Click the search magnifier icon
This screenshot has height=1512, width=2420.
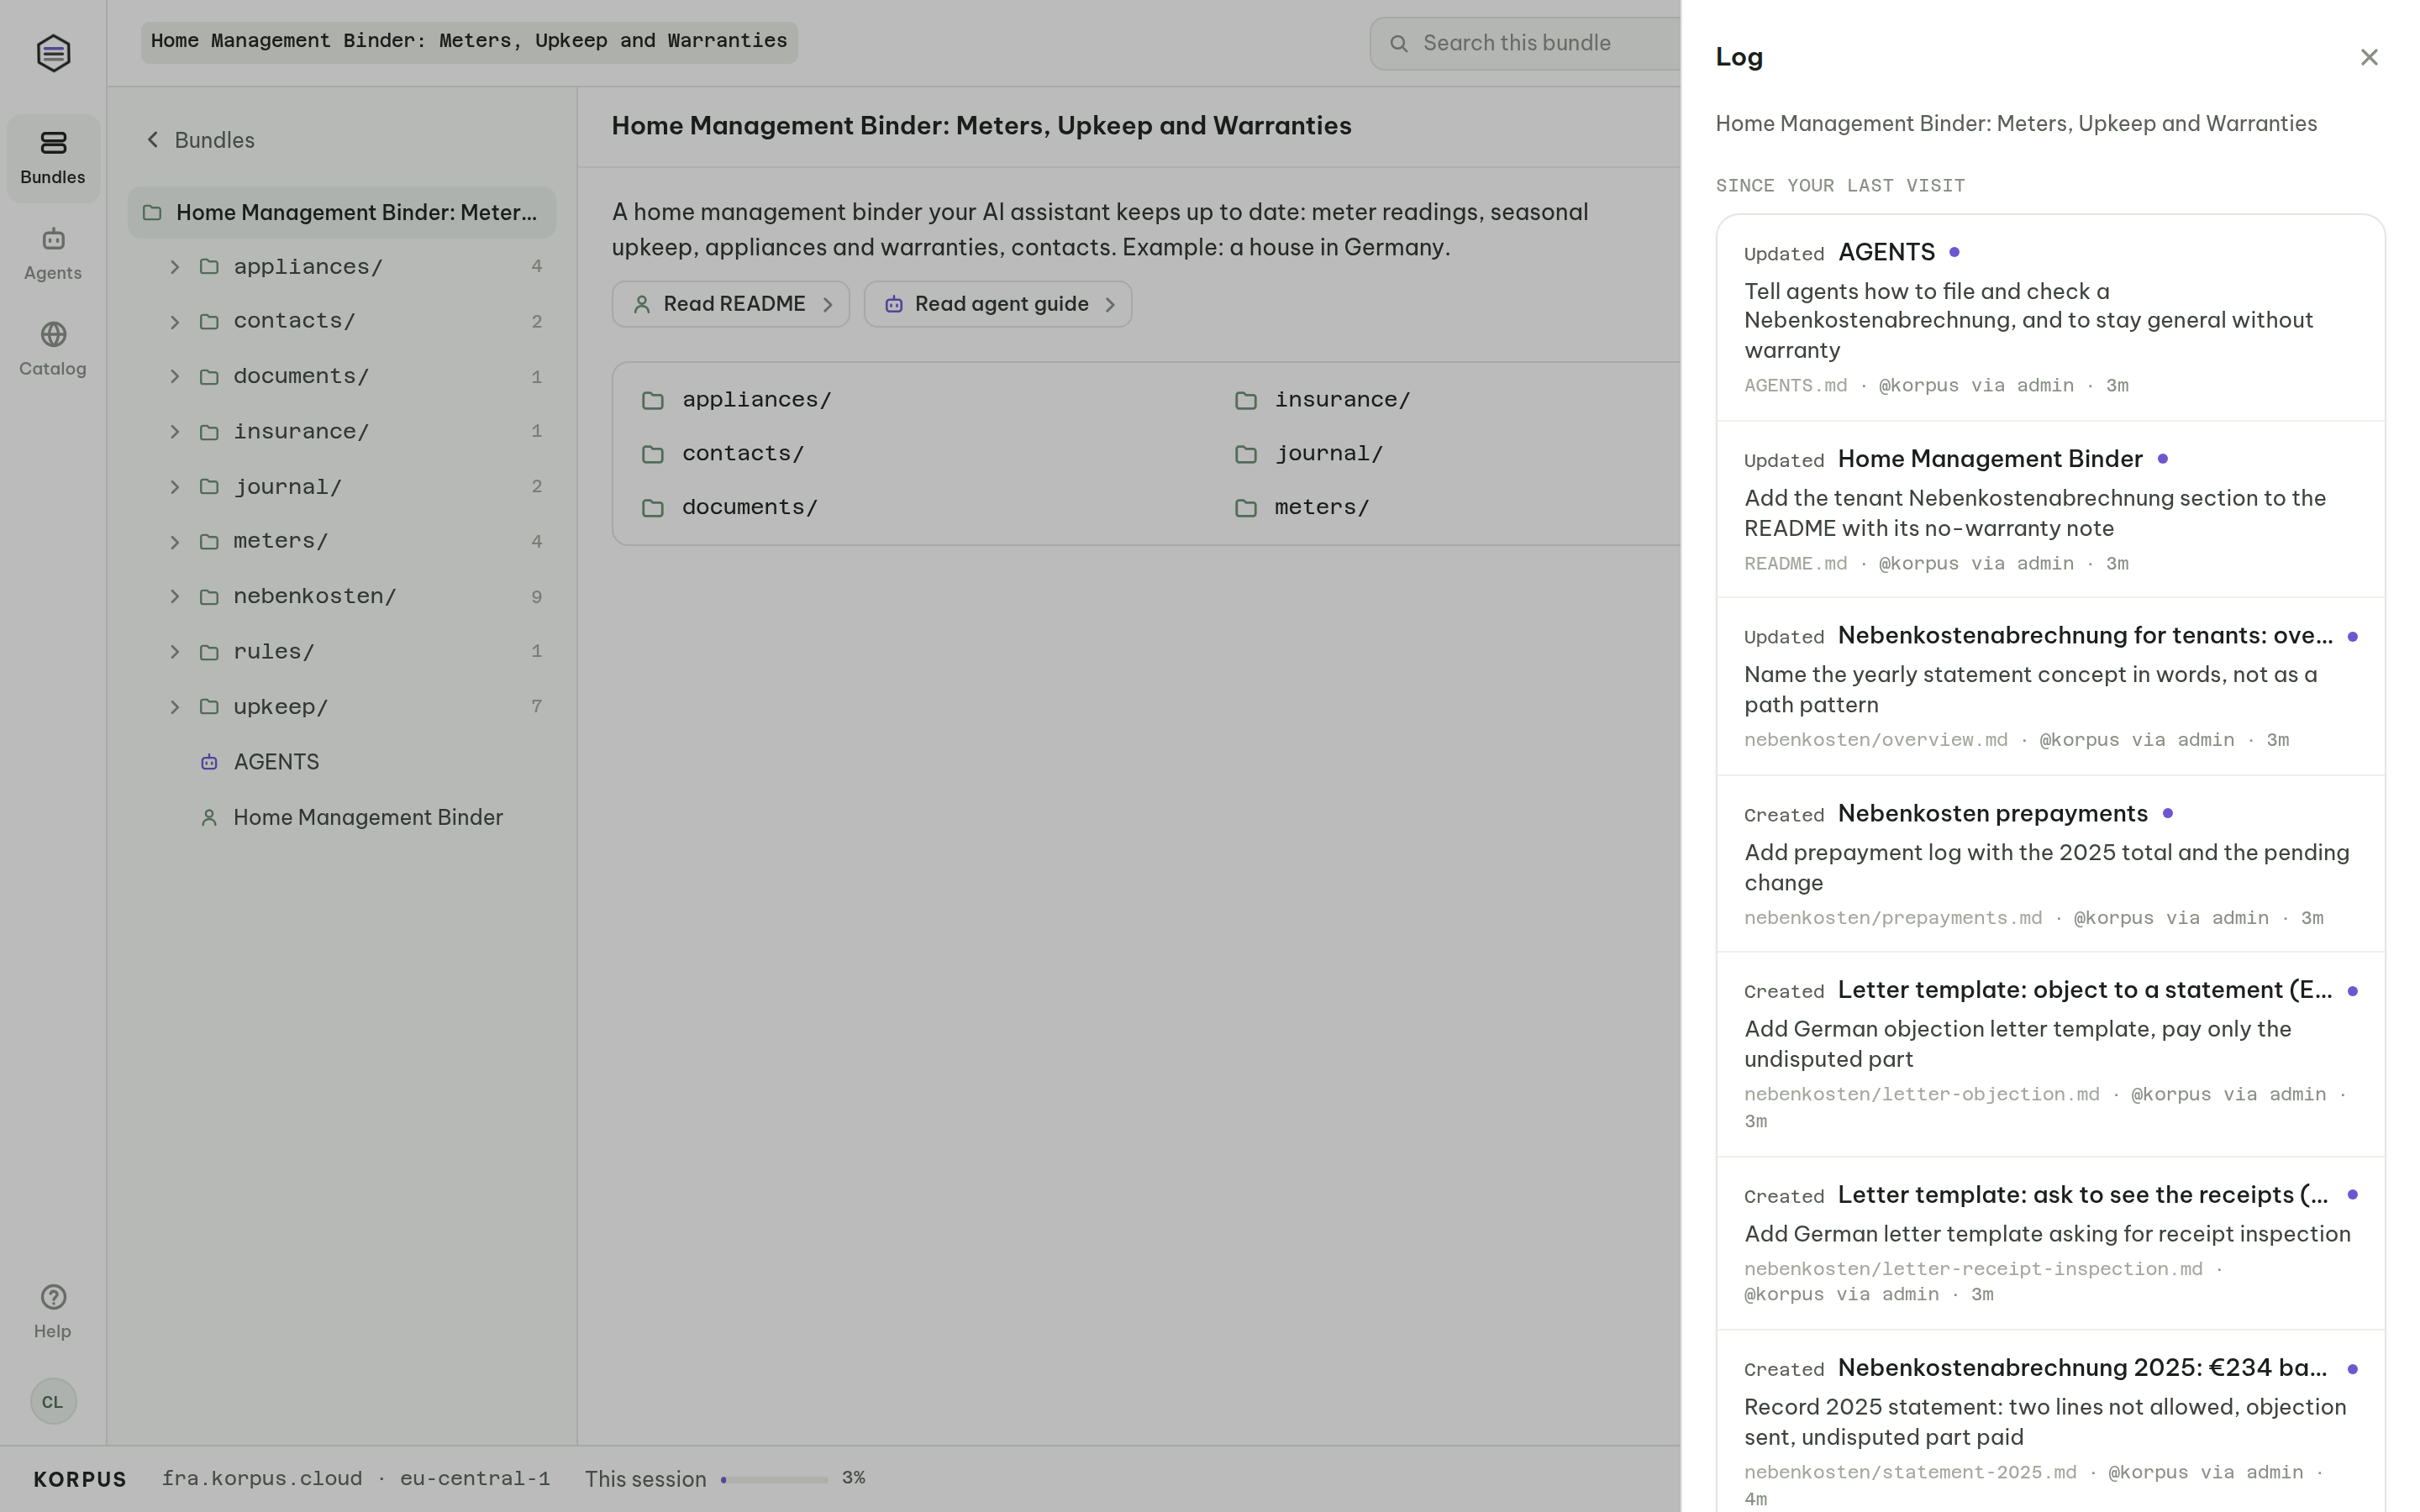(1399, 43)
